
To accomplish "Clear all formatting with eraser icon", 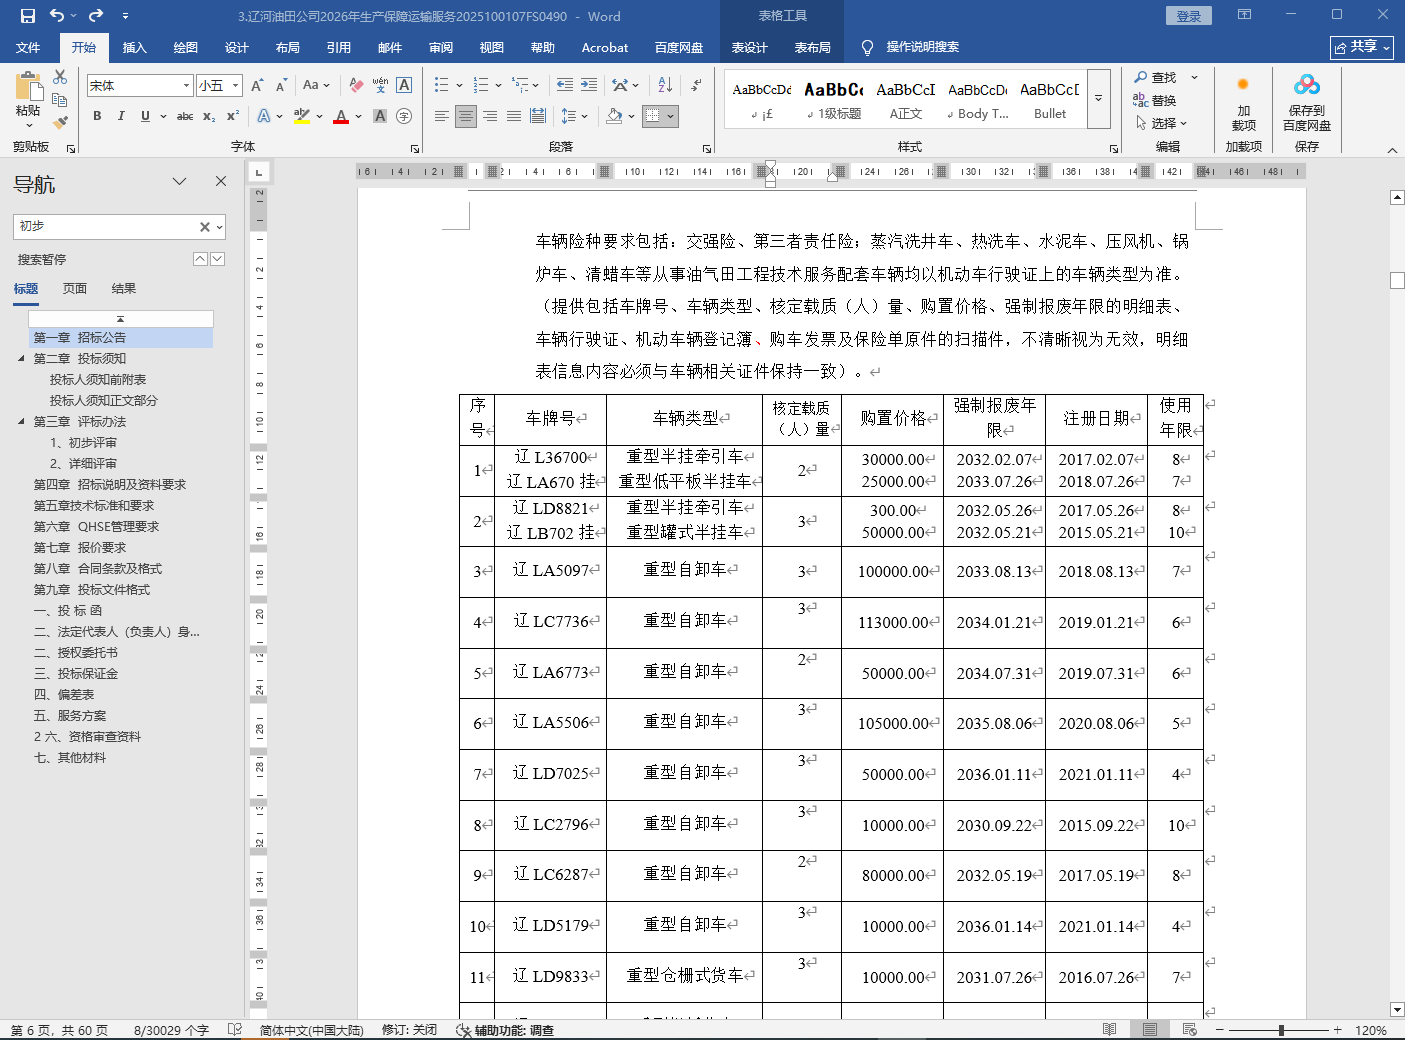I will 356,86.
